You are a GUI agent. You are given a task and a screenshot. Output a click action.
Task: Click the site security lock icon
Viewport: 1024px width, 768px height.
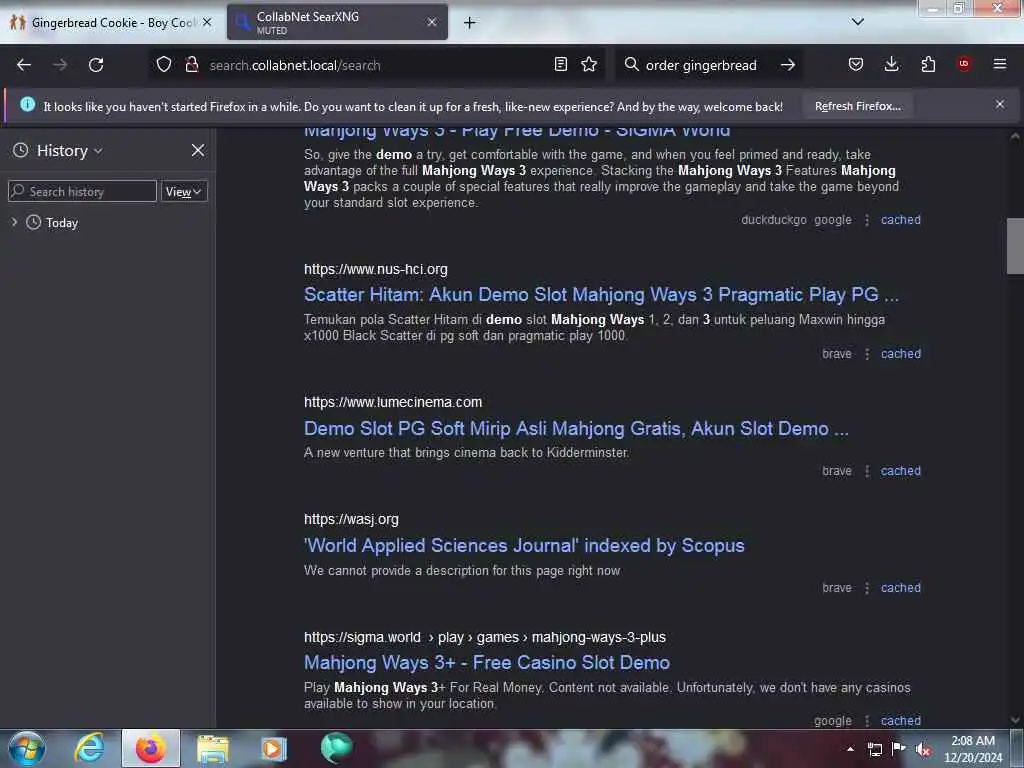pyautogui.click(x=192, y=65)
